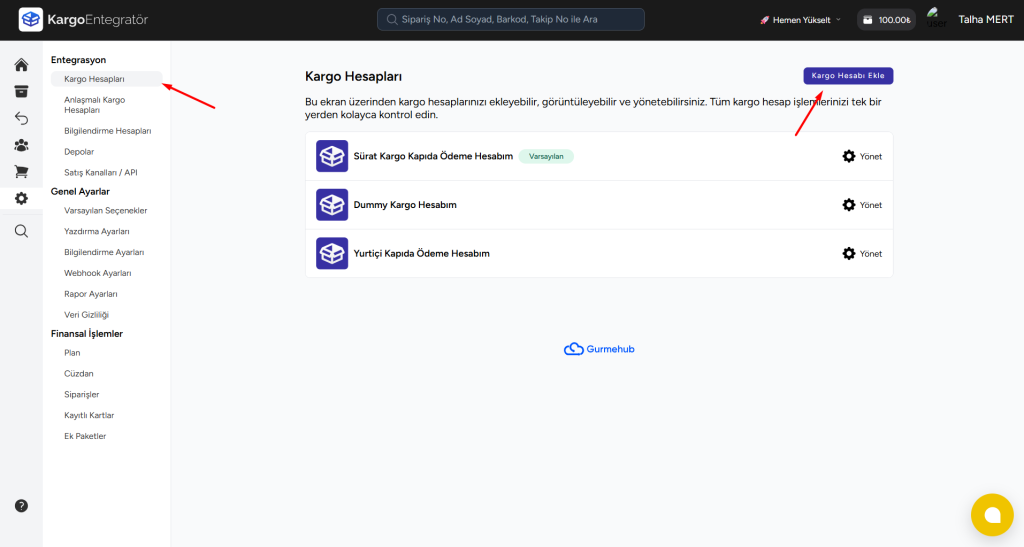Click the KargoEntegratör logo
The width and height of the screenshot is (1024, 547).
point(84,19)
